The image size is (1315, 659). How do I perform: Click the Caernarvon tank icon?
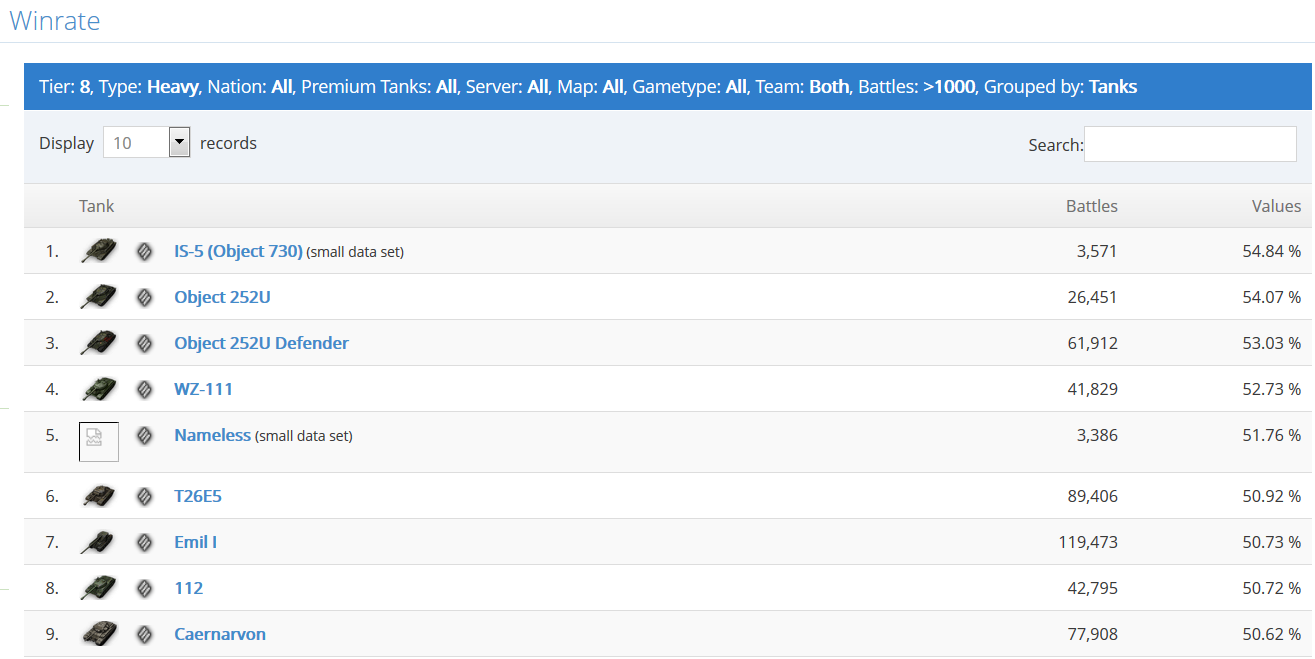(99, 634)
